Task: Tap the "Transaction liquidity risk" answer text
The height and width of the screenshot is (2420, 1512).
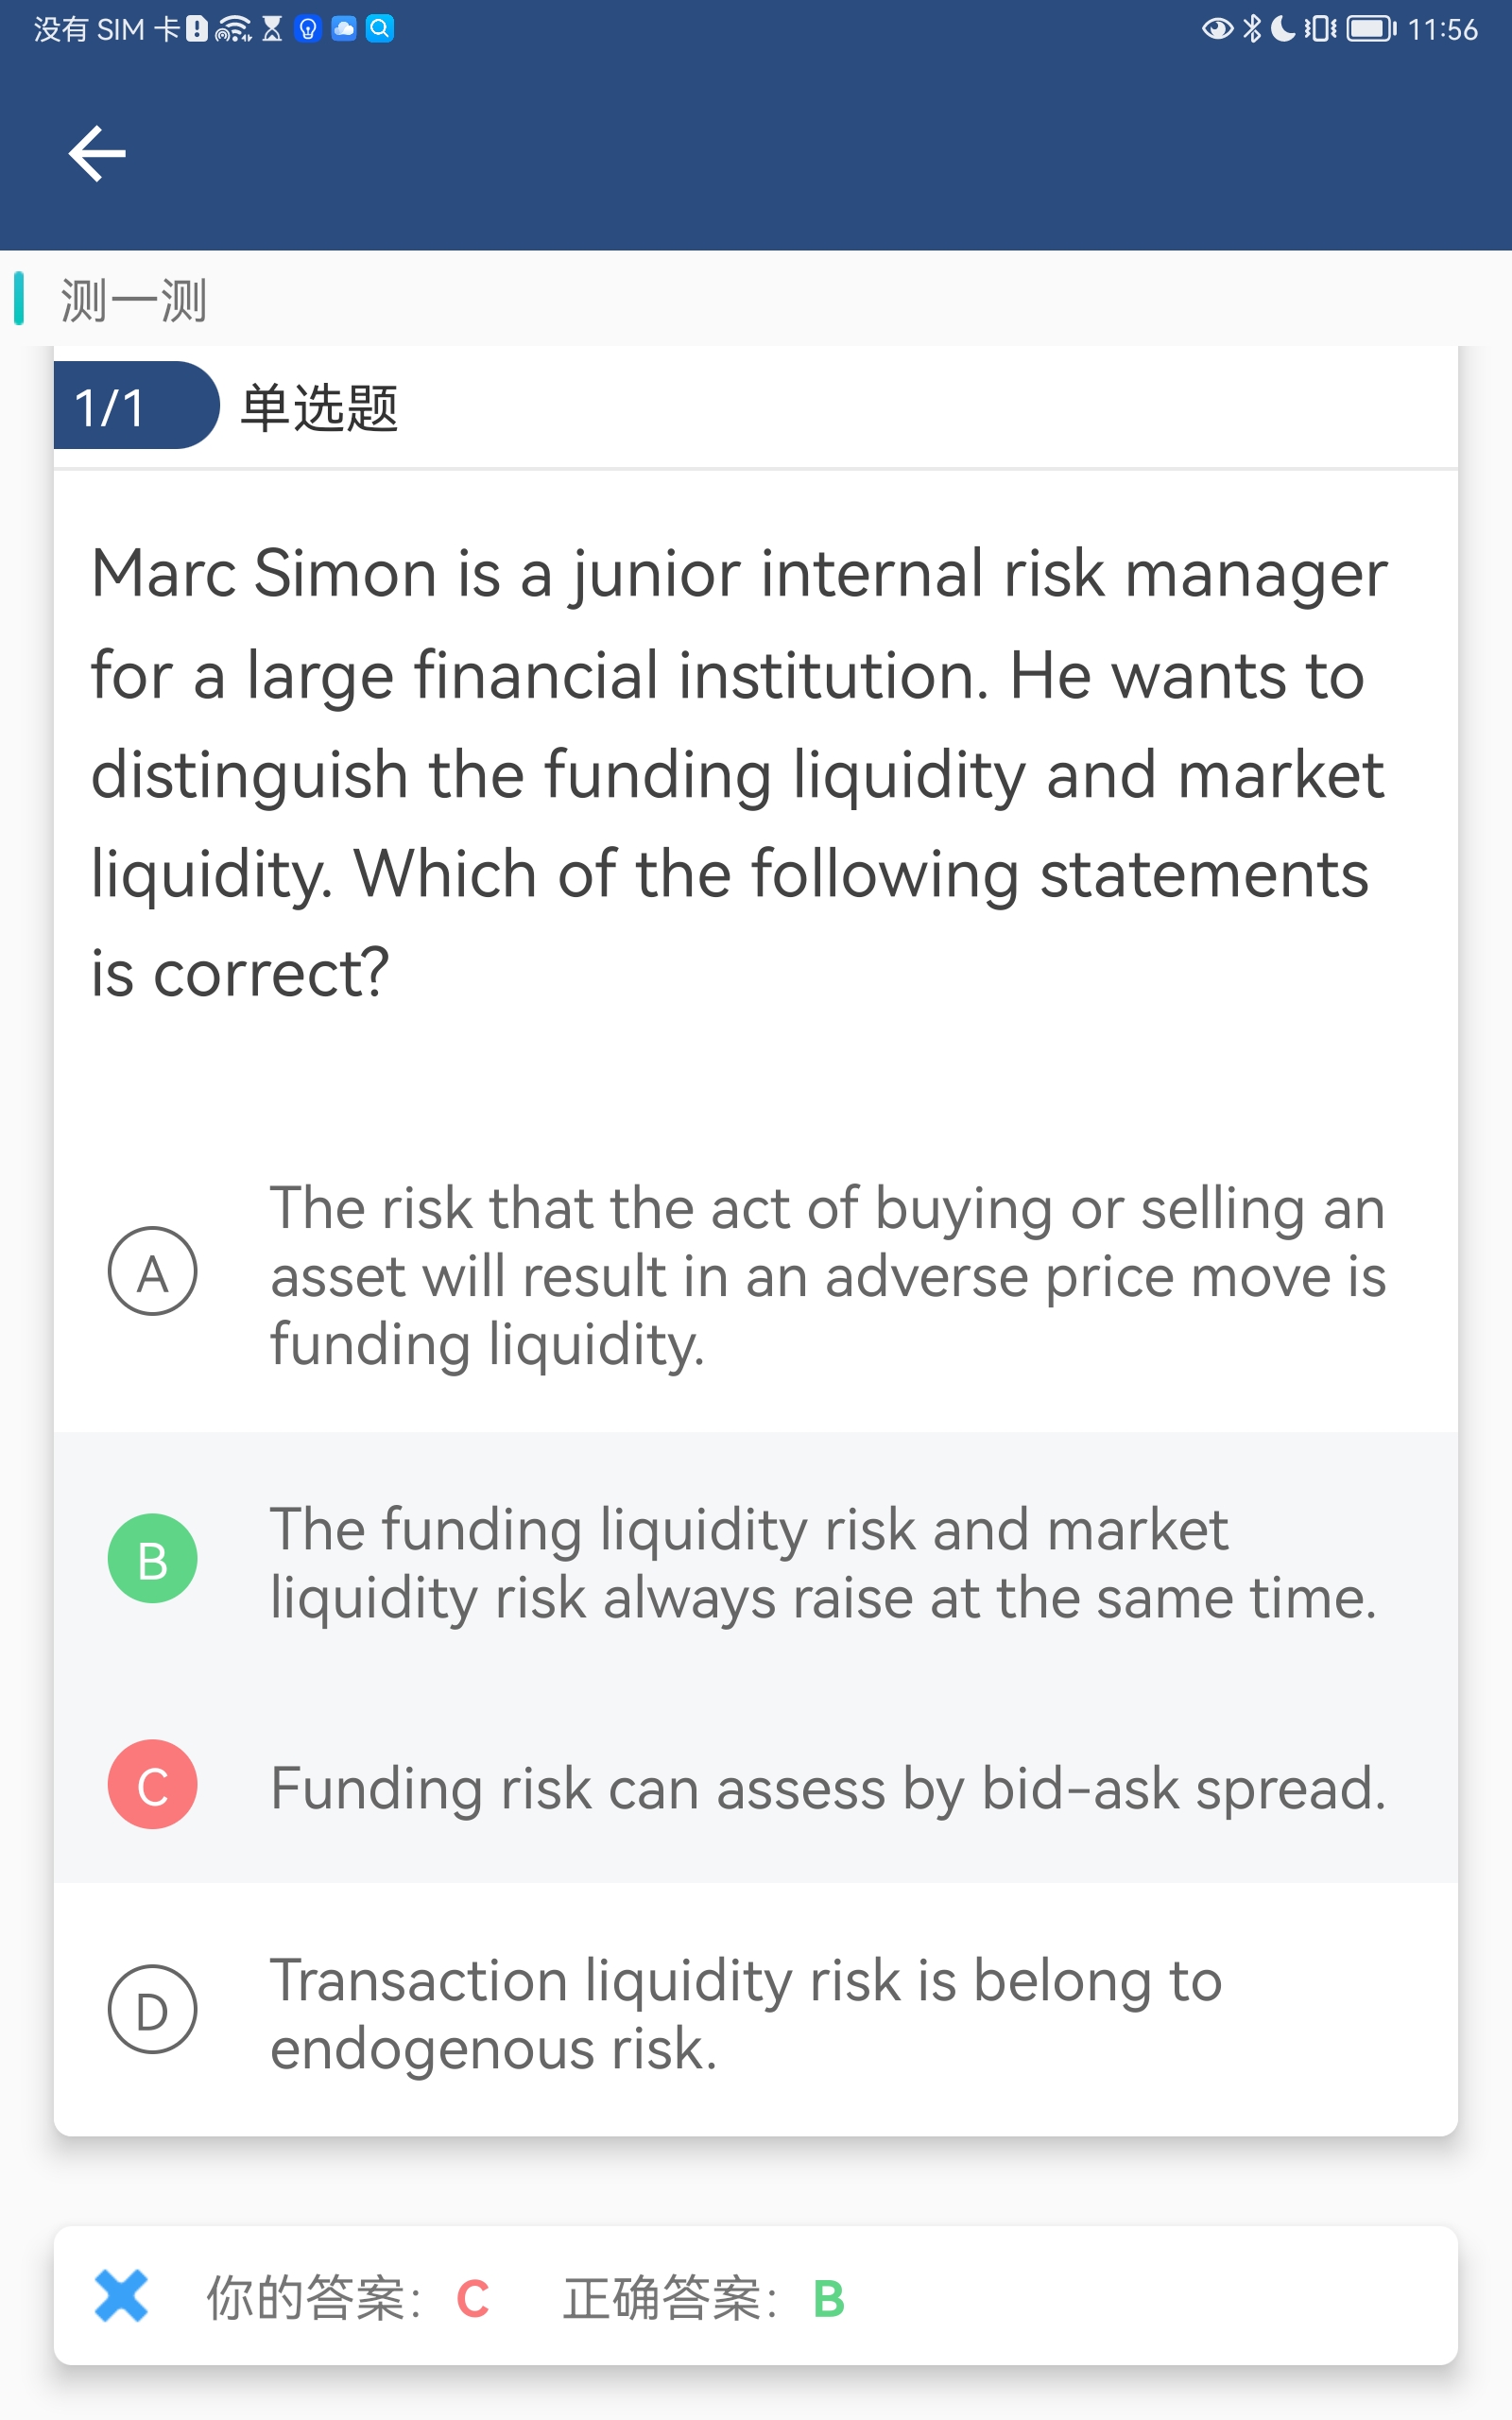Action: [745, 2014]
